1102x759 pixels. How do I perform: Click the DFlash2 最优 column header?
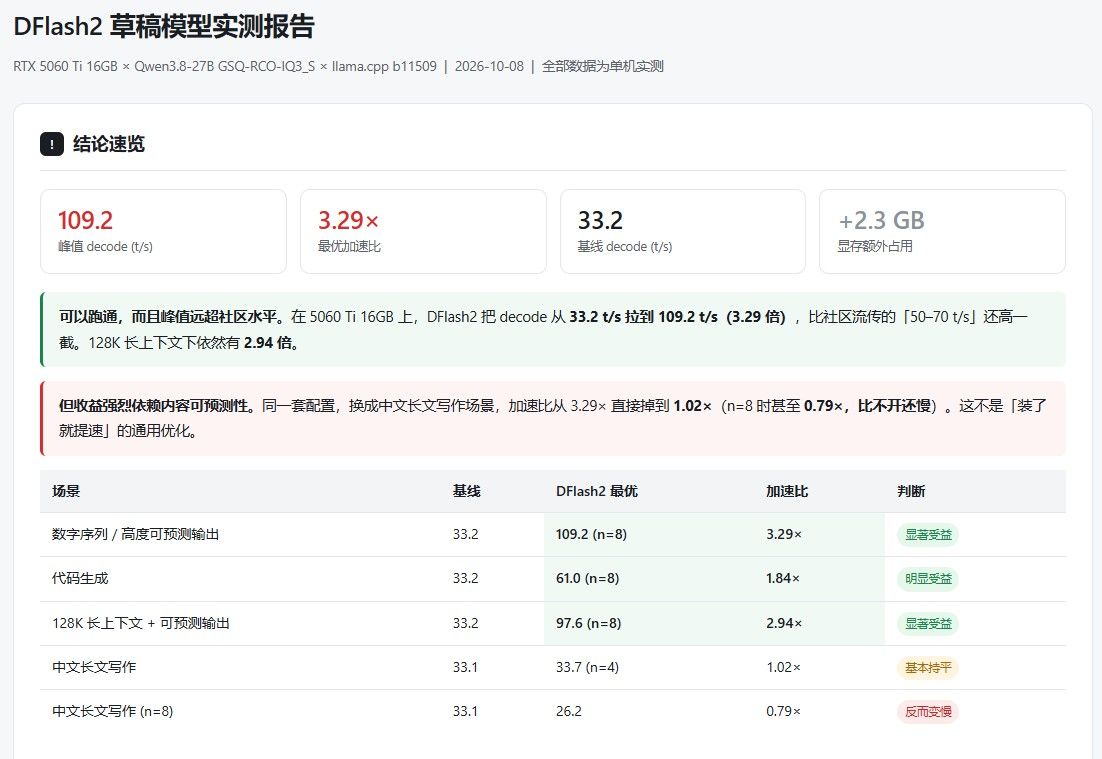[597, 491]
